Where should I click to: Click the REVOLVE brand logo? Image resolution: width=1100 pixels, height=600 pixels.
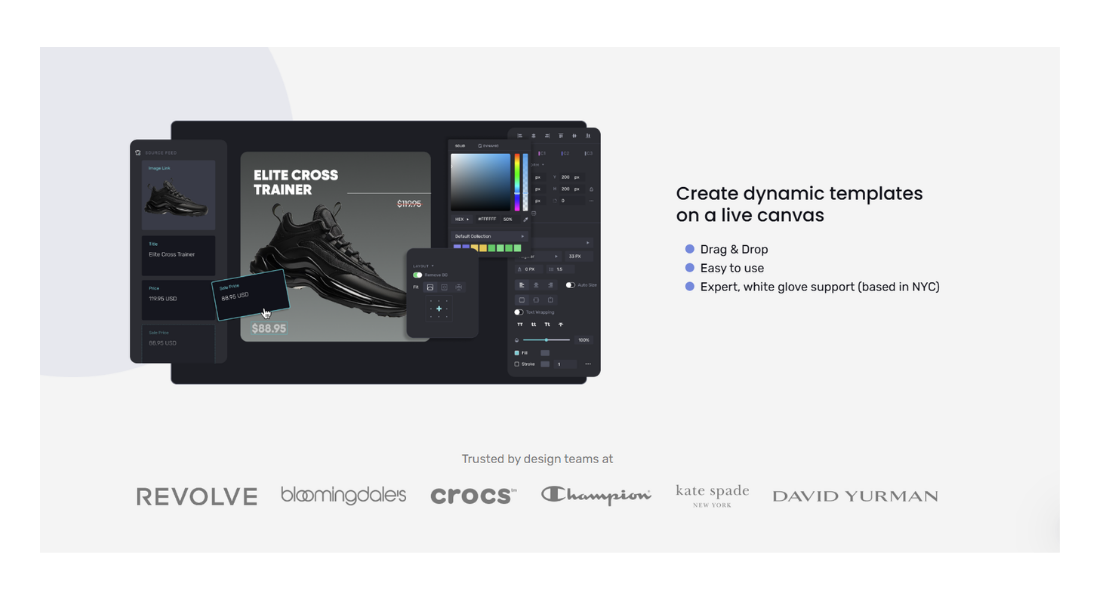point(197,496)
